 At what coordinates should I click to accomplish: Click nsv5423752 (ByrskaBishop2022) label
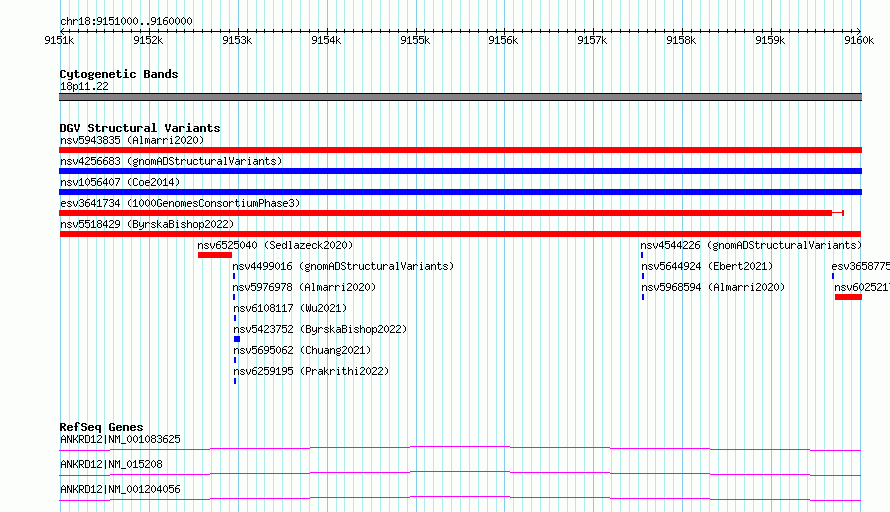point(320,329)
